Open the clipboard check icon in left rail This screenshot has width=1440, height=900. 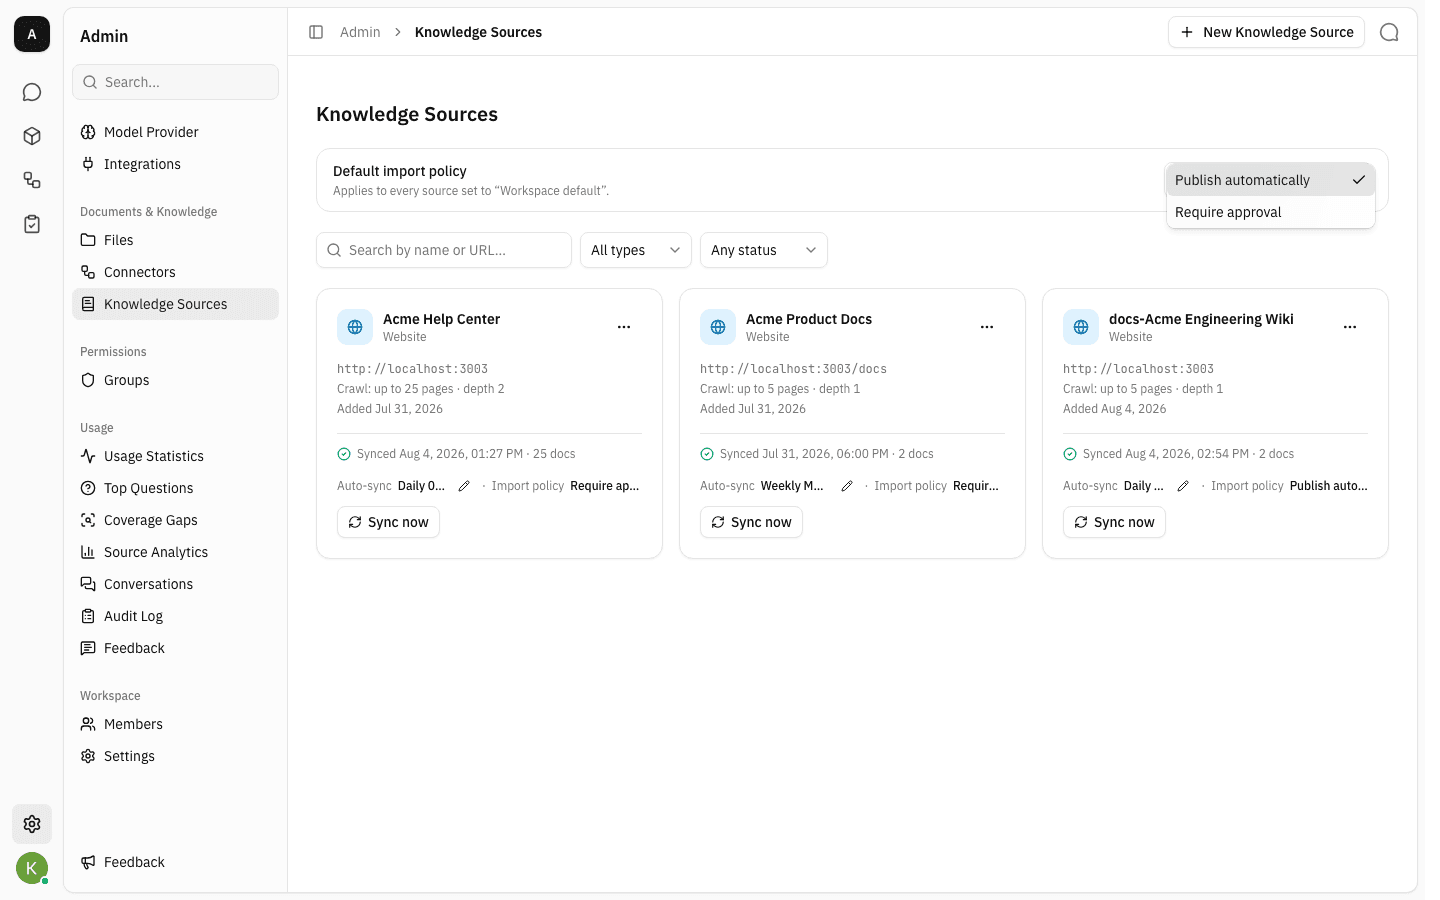click(x=32, y=224)
